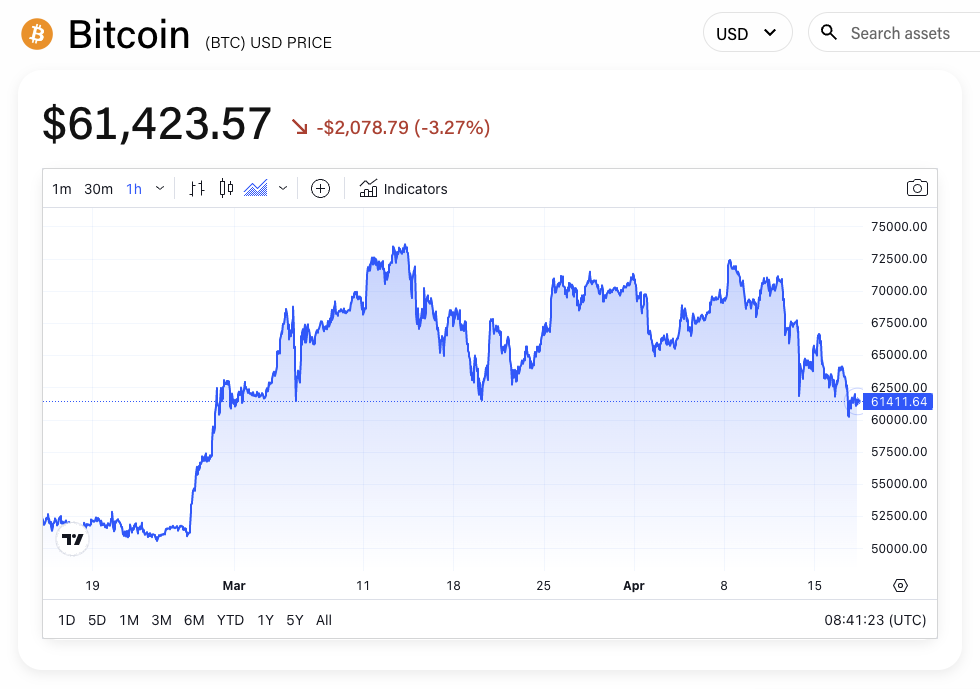
Task: Click the compare/add symbol plus icon
Action: 321,188
